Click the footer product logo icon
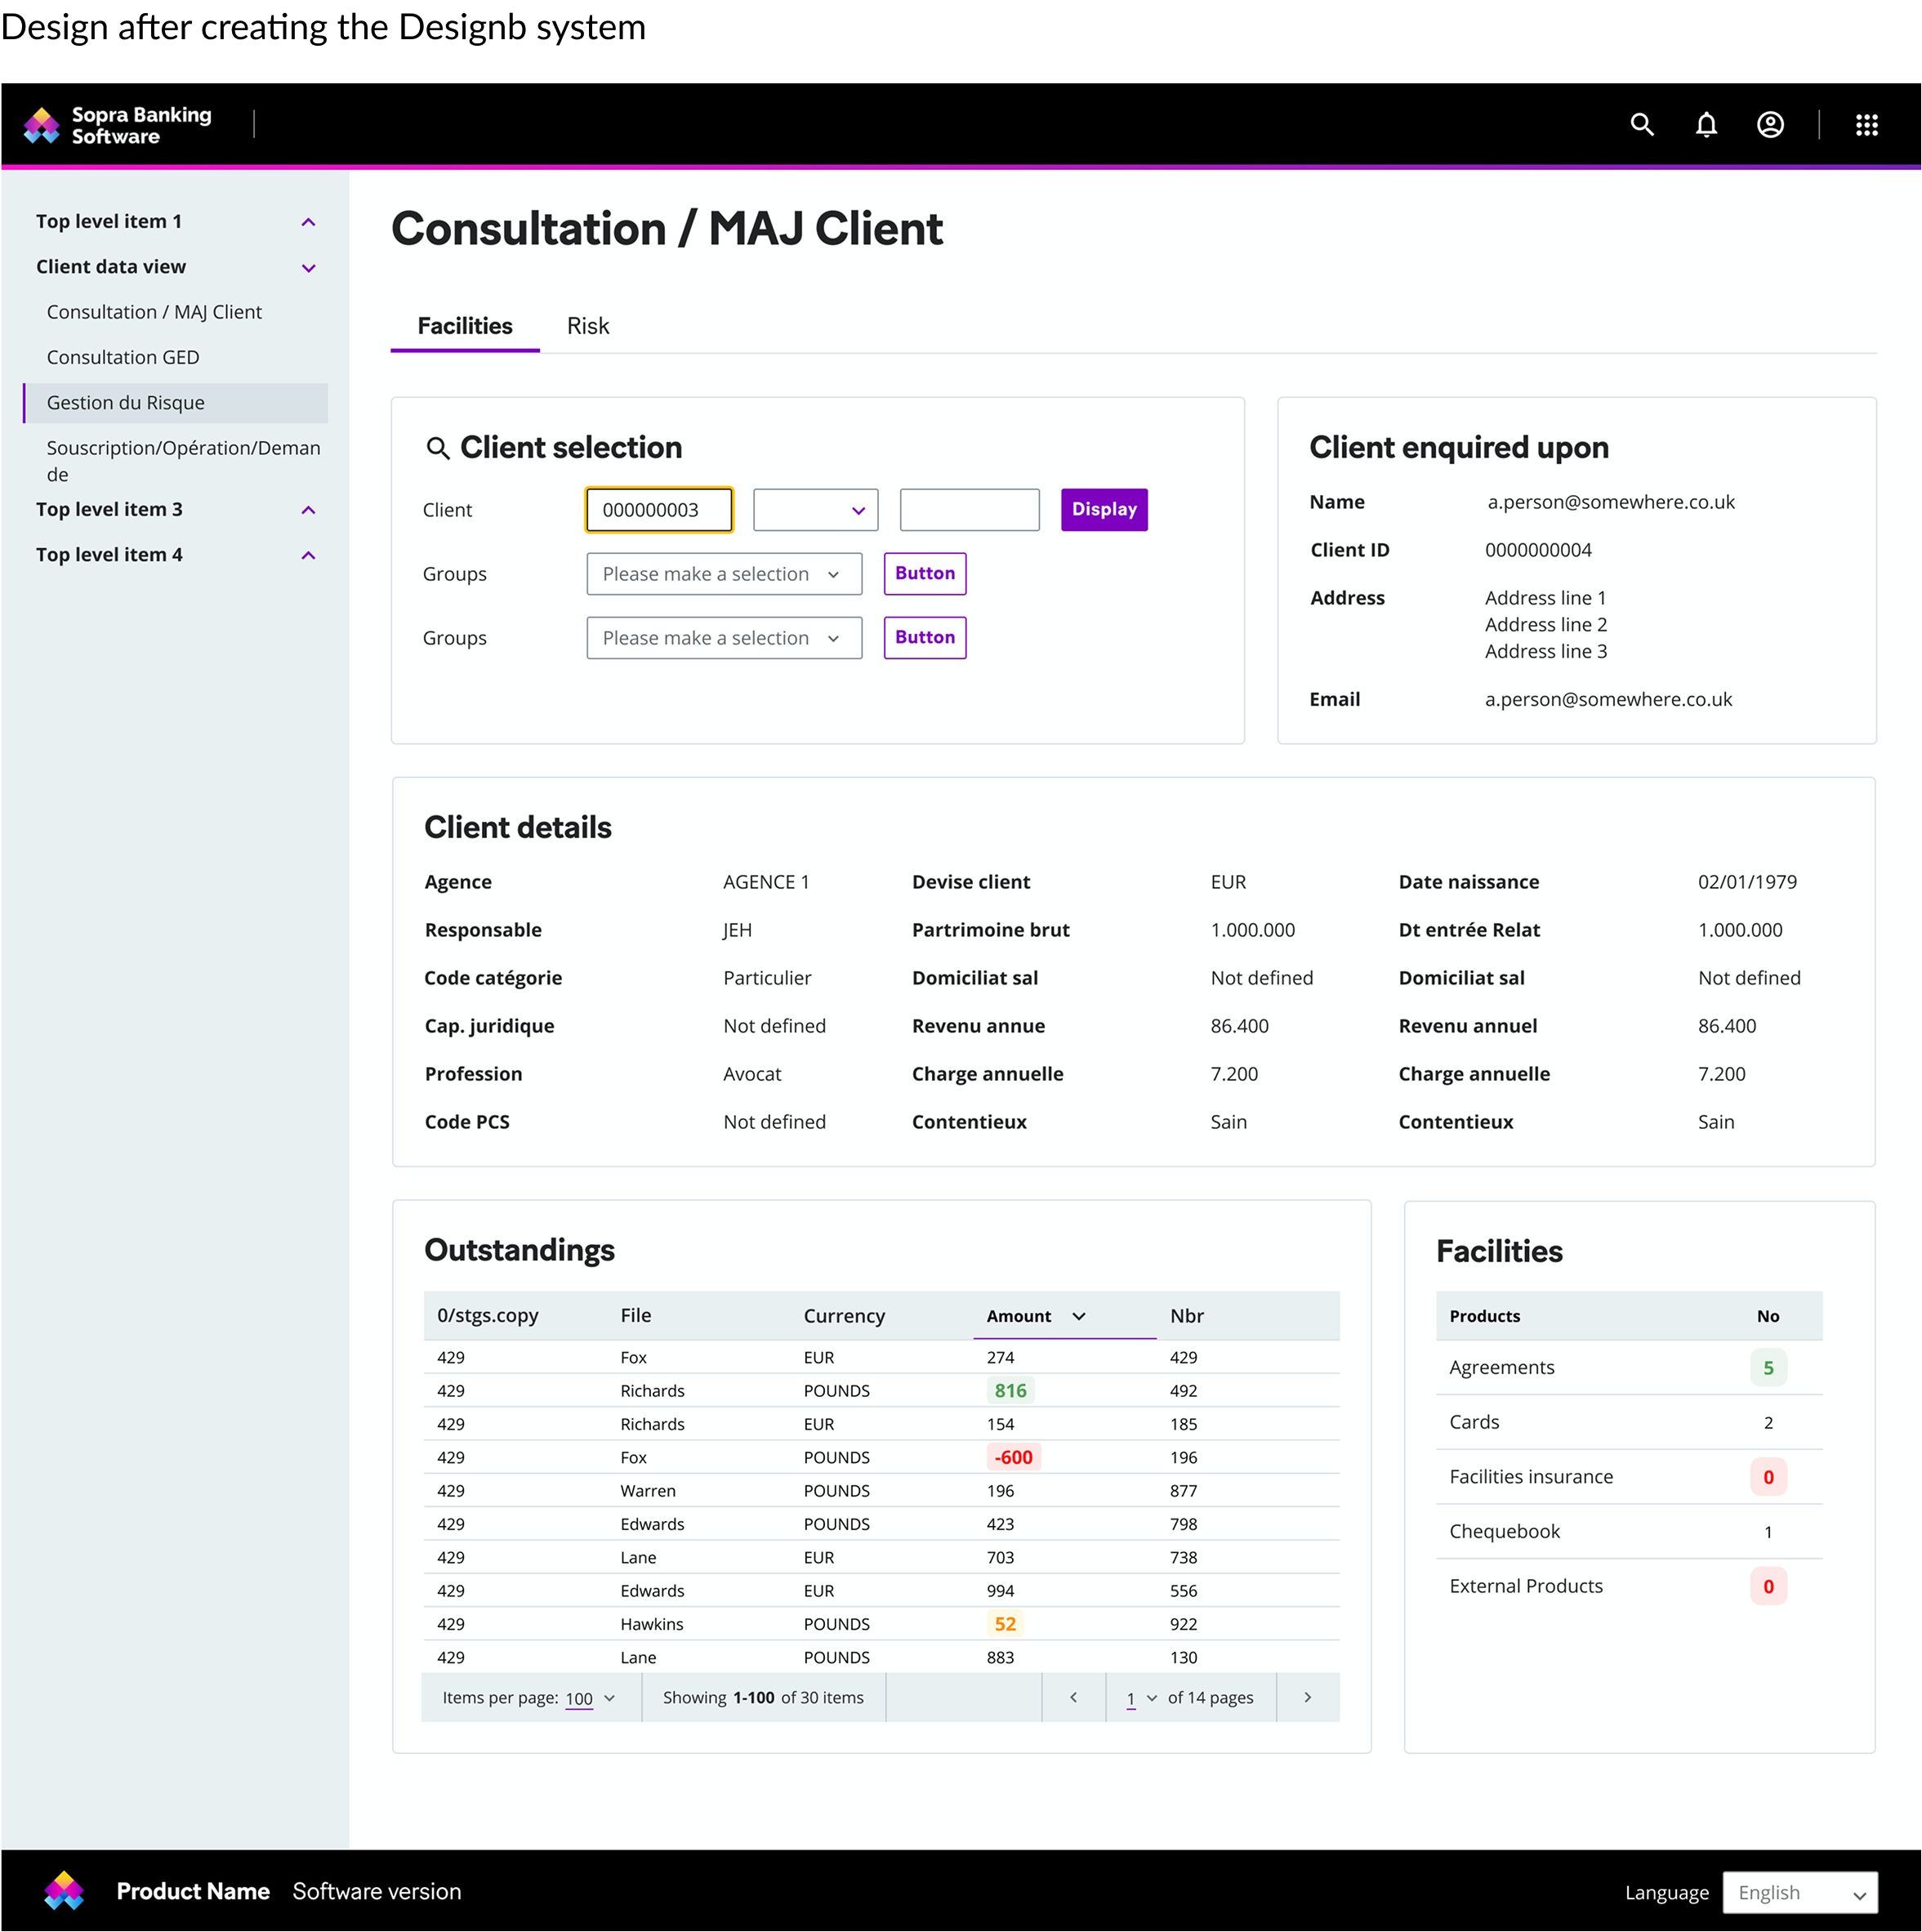The image size is (1922, 1932). [x=64, y=1890]
